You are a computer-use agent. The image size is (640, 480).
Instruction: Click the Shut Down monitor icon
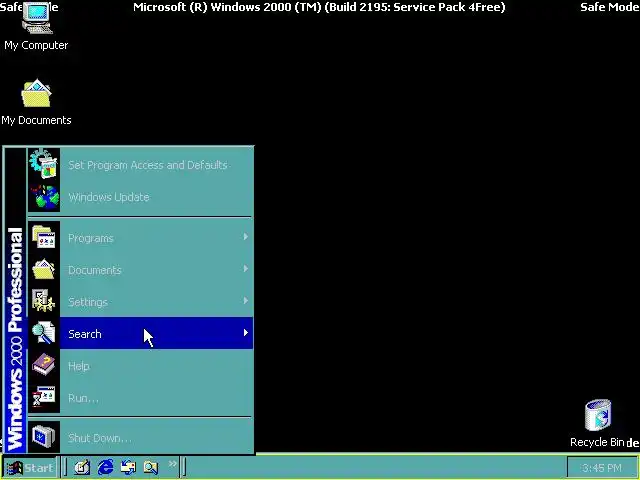coord(44,437)
